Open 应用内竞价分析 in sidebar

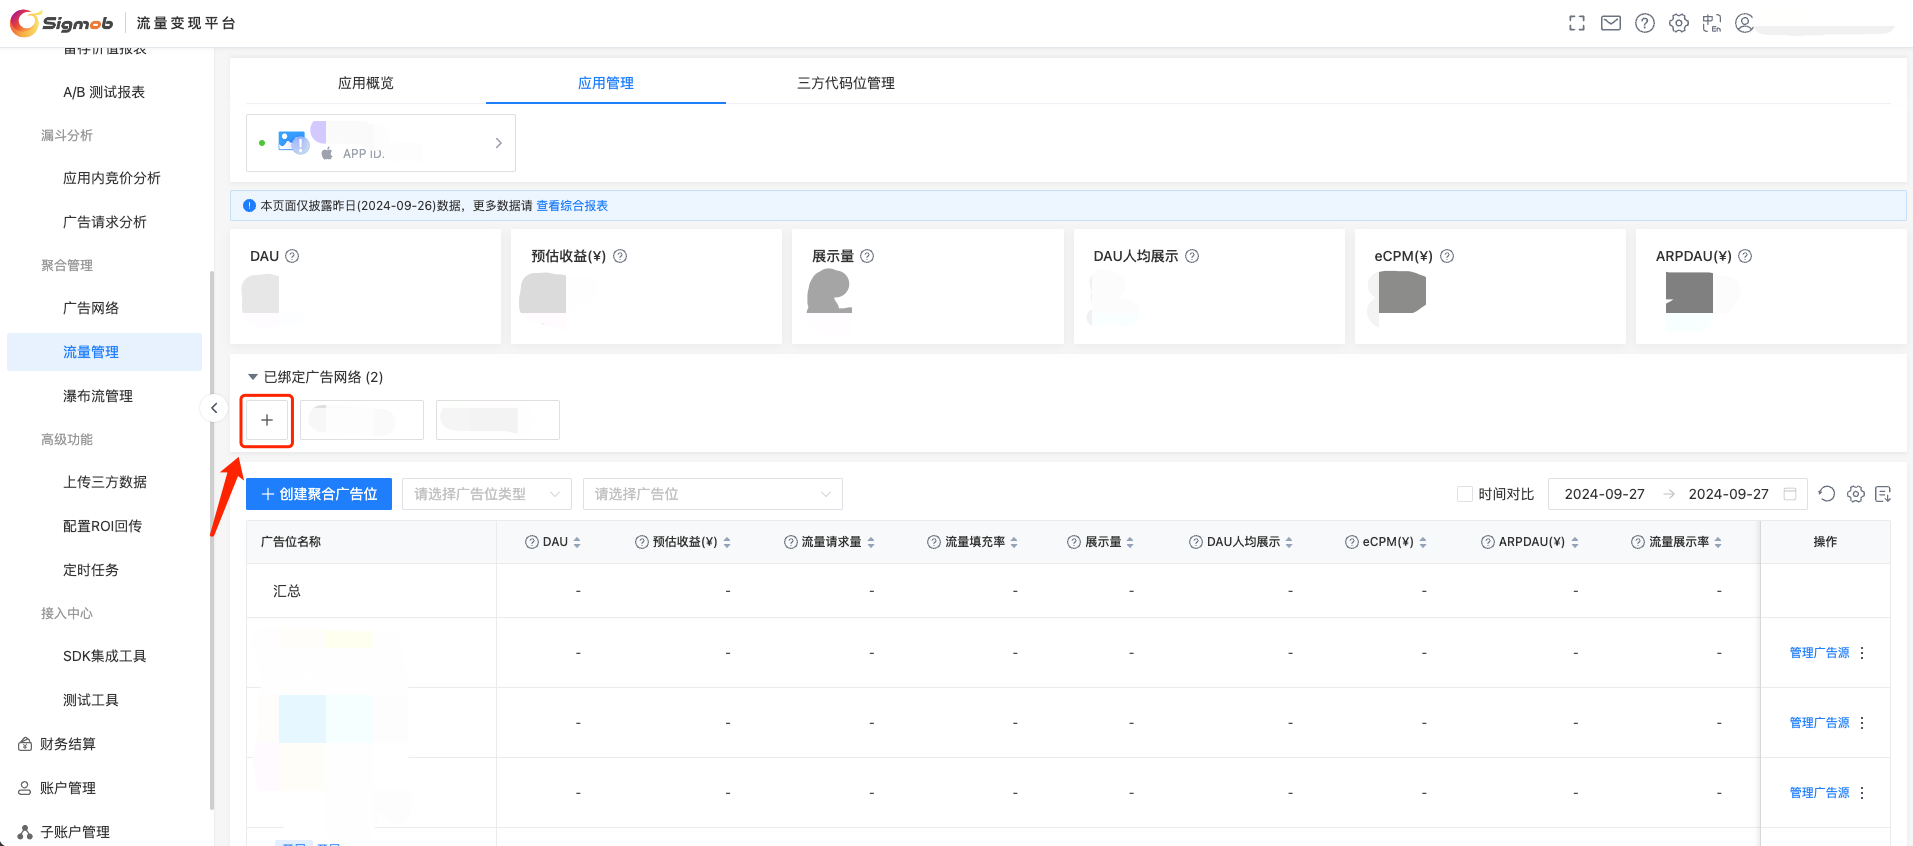coord(112,178)
